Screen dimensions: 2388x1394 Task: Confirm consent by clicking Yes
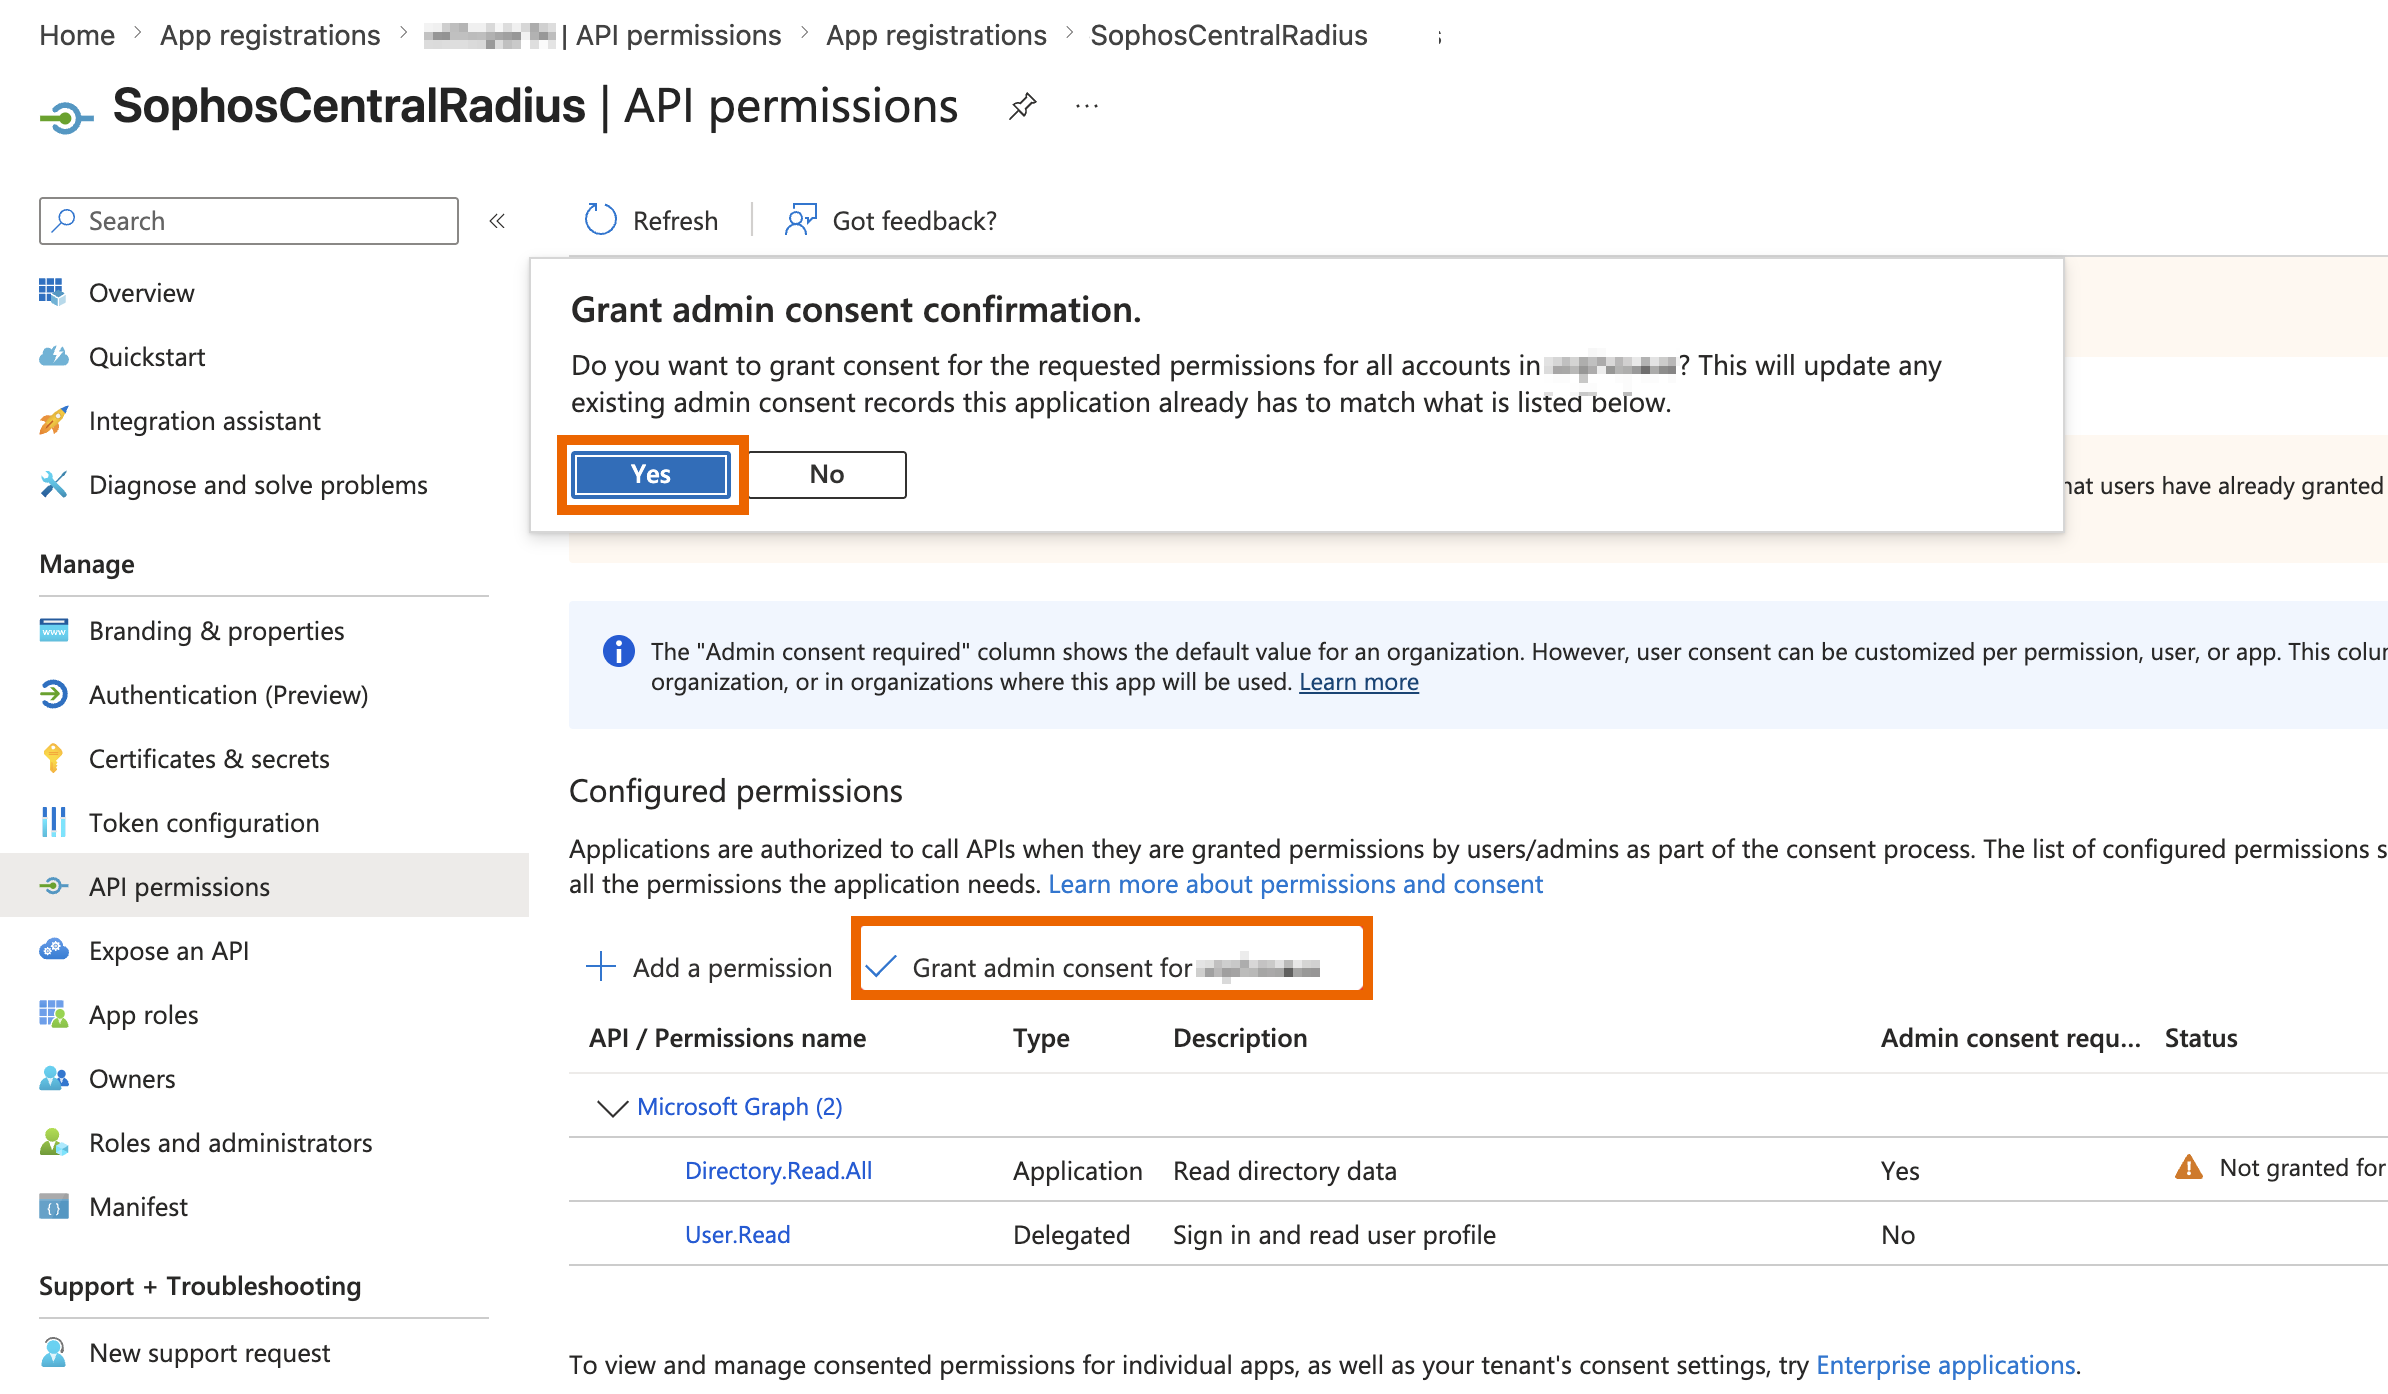[x=651, y=474]
